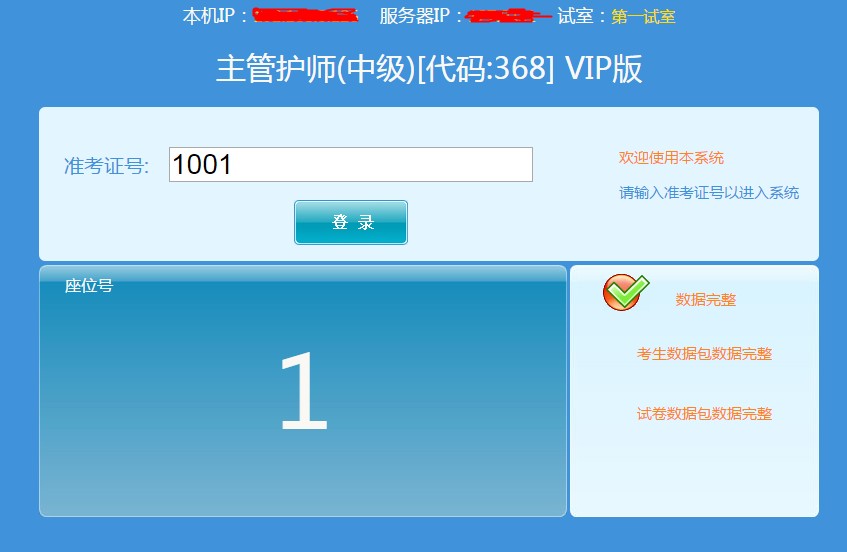Click the 座位号 panel header

tap(89, 285)
